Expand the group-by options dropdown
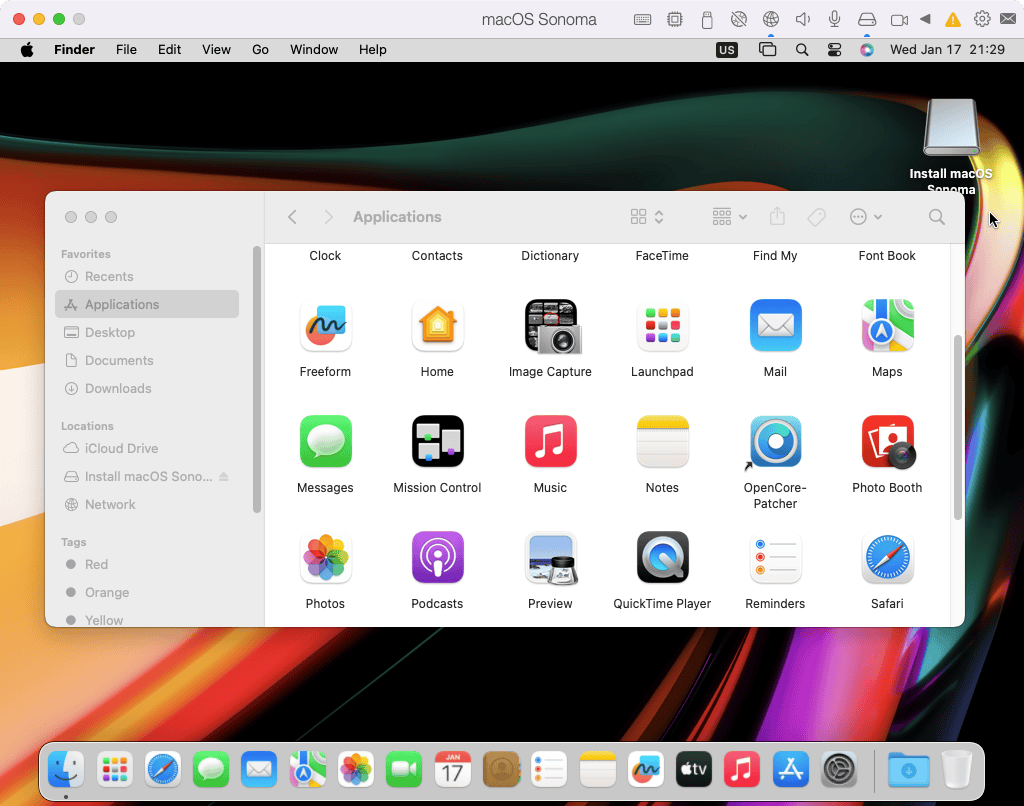 [x=729, y=217]
